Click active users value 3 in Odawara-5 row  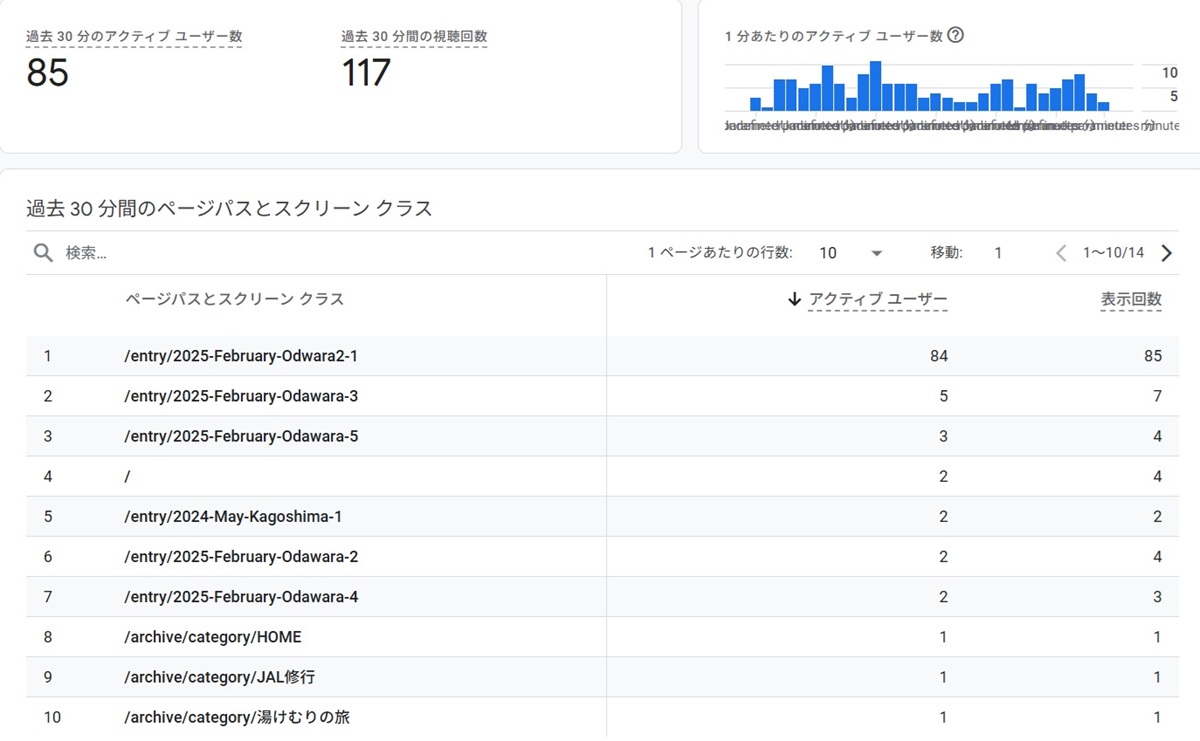943,436
